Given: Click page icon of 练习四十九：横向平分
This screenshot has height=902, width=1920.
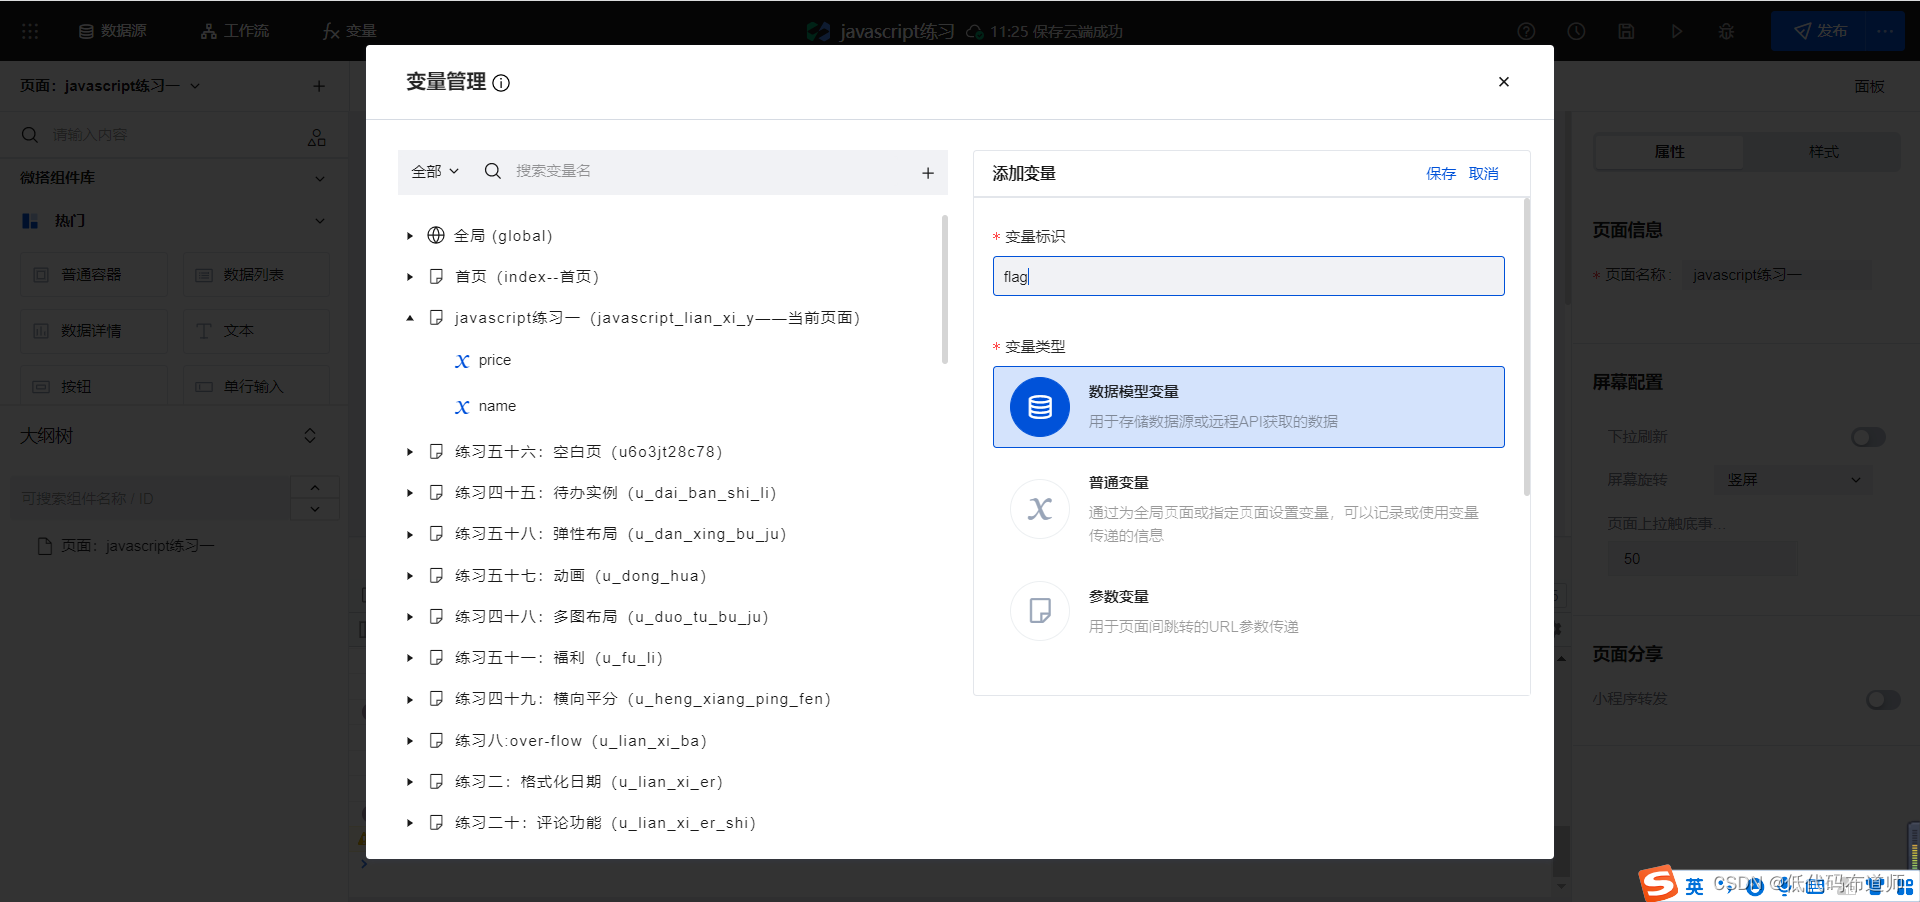Looking at the screenshot, I should [436, 698].
